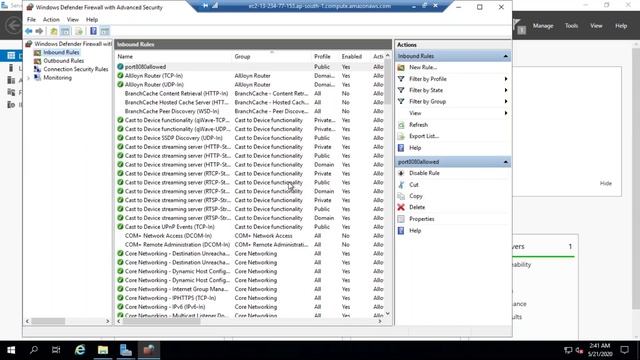This screenshot has height=360, width=640.
Task: Click Server Manager notifications flag icon
Action: click(x=518, y=26)
